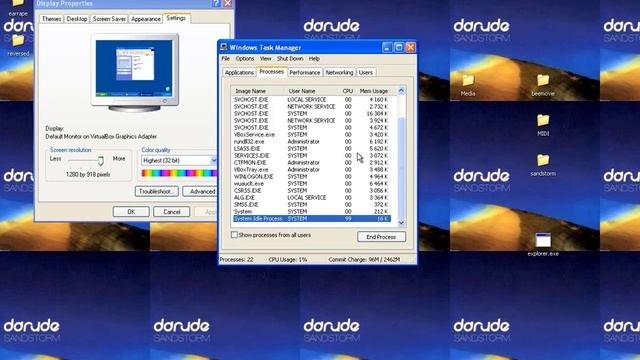
Task: Select the VBoxTray.exe process
Action: (311, 169)
